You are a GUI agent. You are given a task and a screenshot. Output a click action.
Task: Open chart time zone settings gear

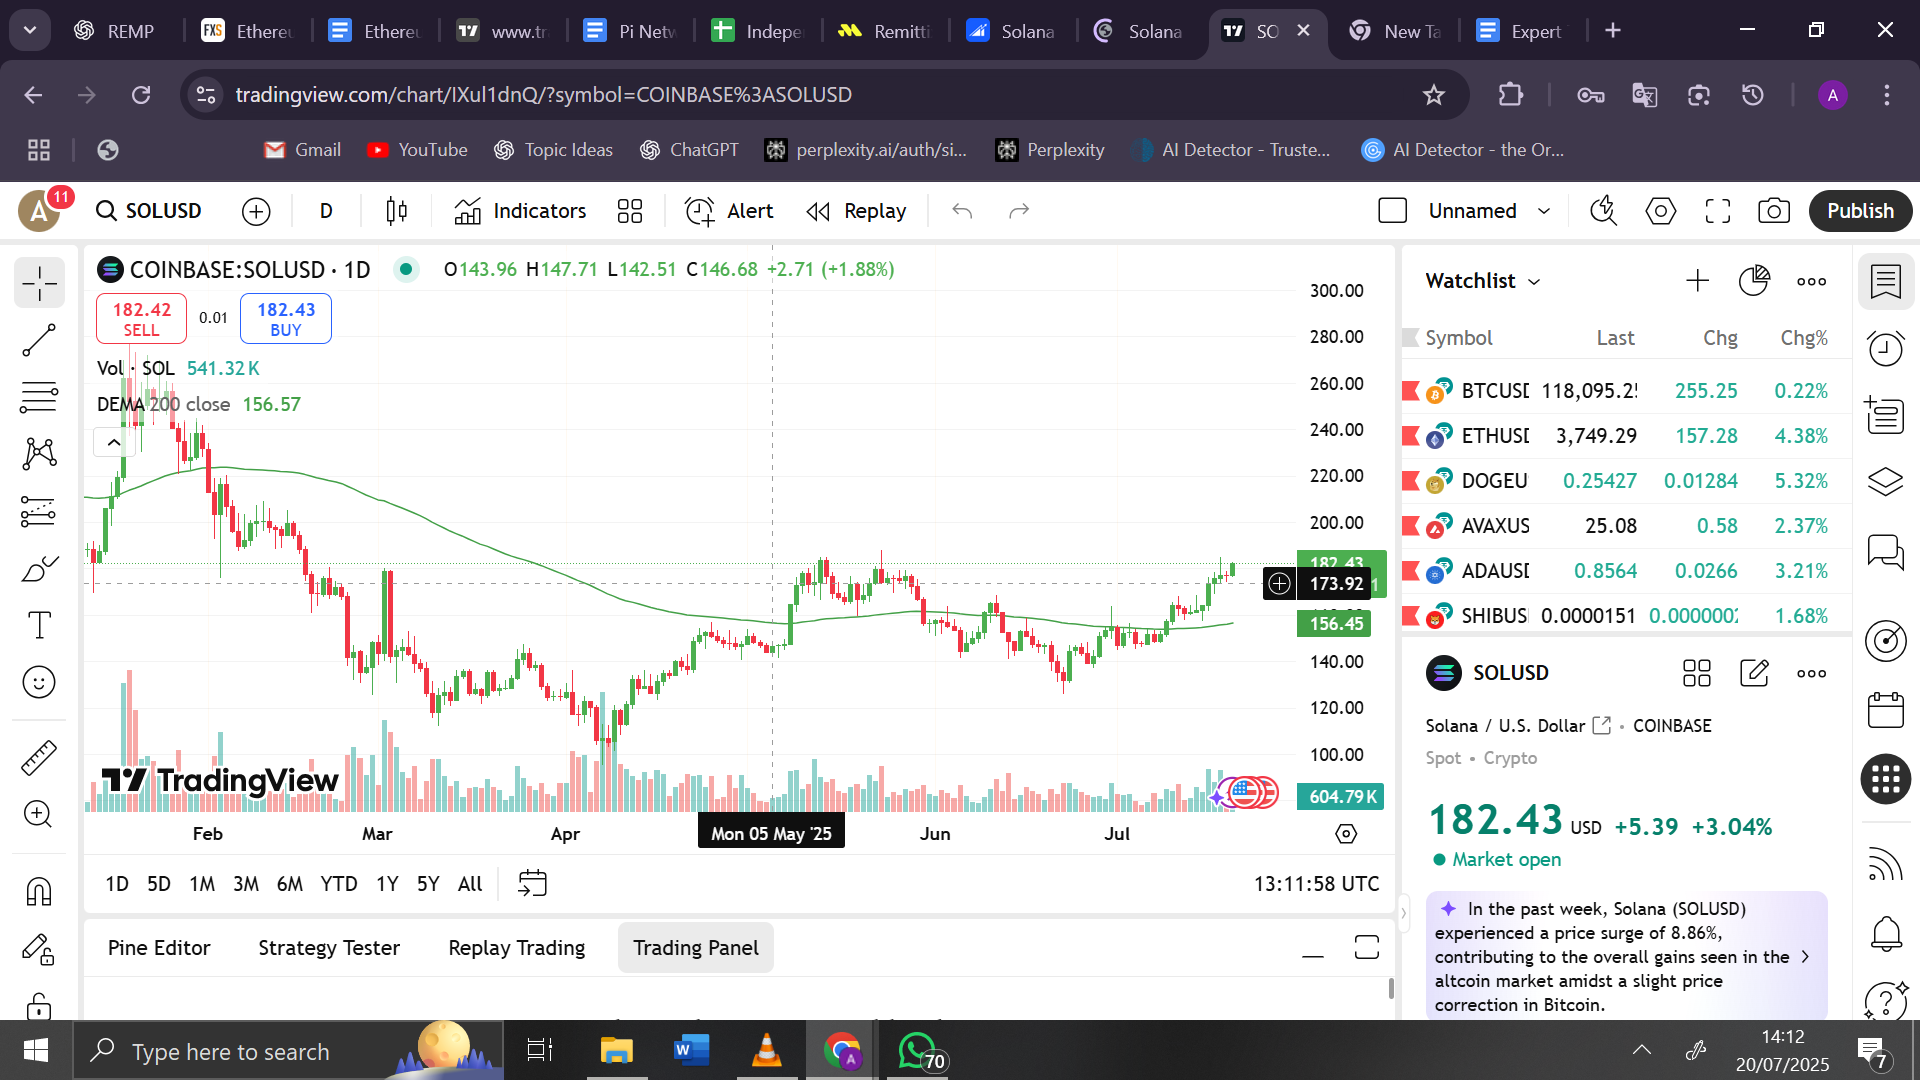(x=1346, y=834)
